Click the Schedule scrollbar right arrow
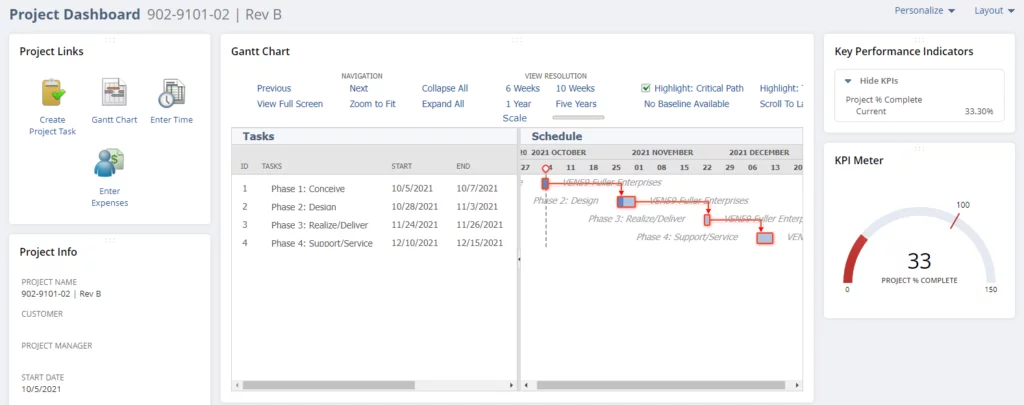Image resolution: width=1024 pixels, height=405 pixels. pos(797,385)
